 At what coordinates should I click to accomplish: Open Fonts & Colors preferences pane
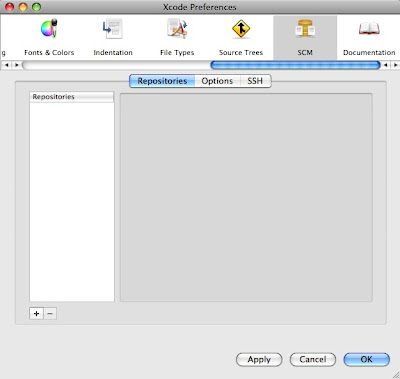[x=49, y=37]
